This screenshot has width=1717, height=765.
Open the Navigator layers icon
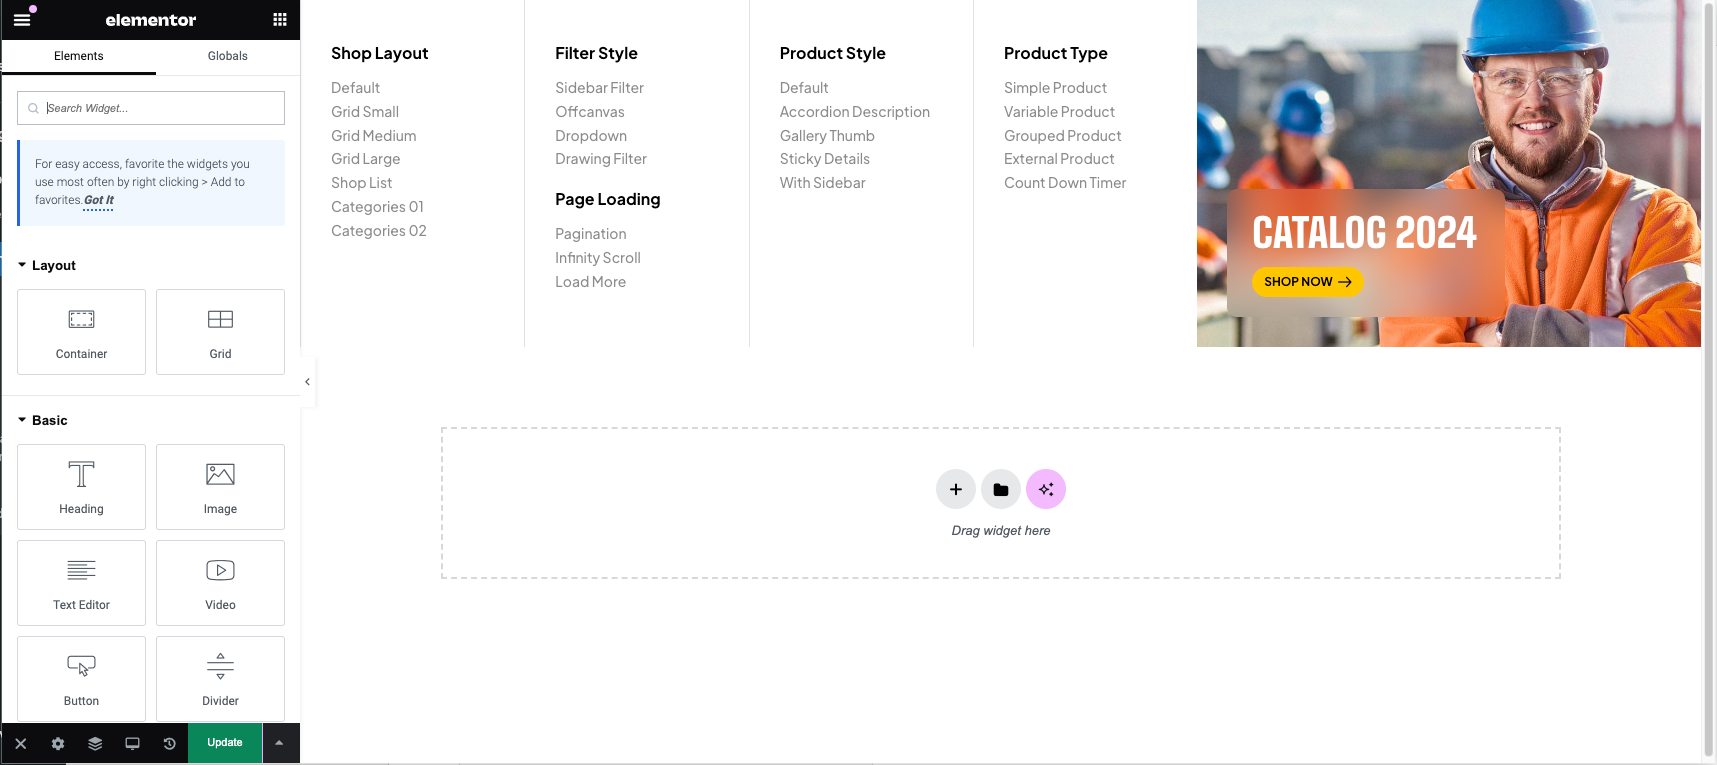(95, 744)
